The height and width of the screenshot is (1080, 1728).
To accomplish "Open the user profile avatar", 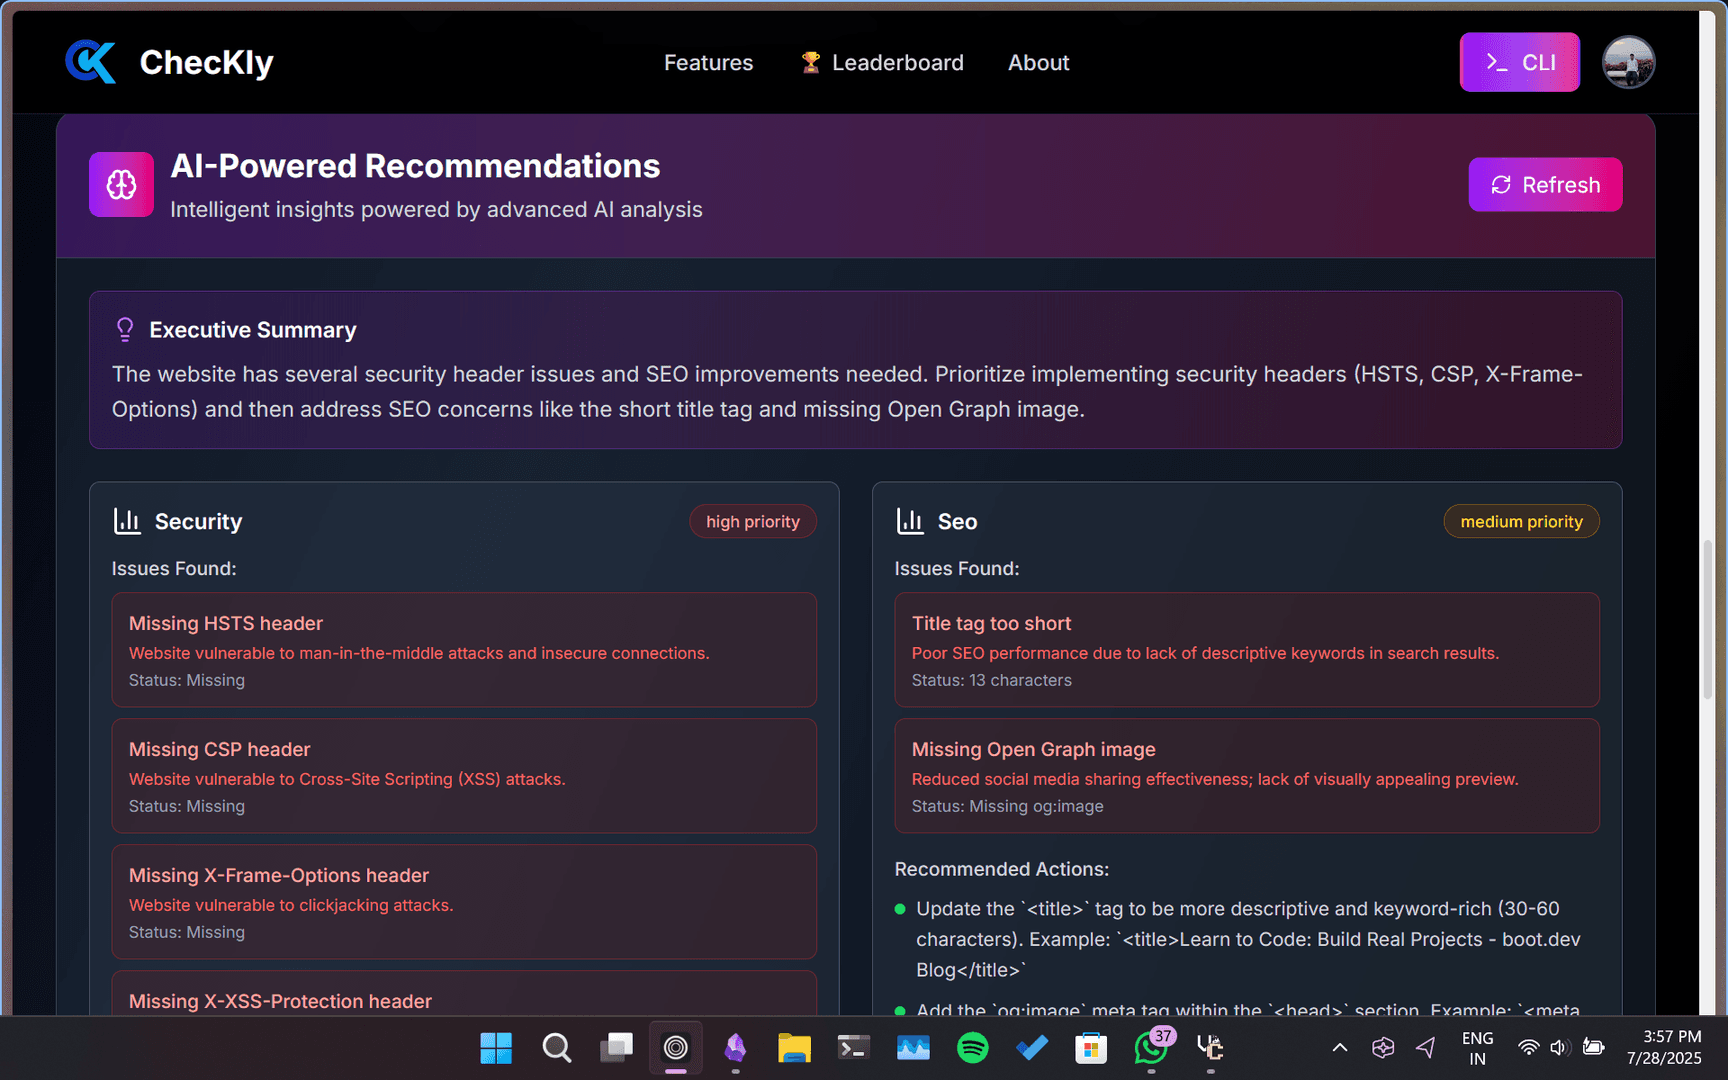I will click(1628, 62).
